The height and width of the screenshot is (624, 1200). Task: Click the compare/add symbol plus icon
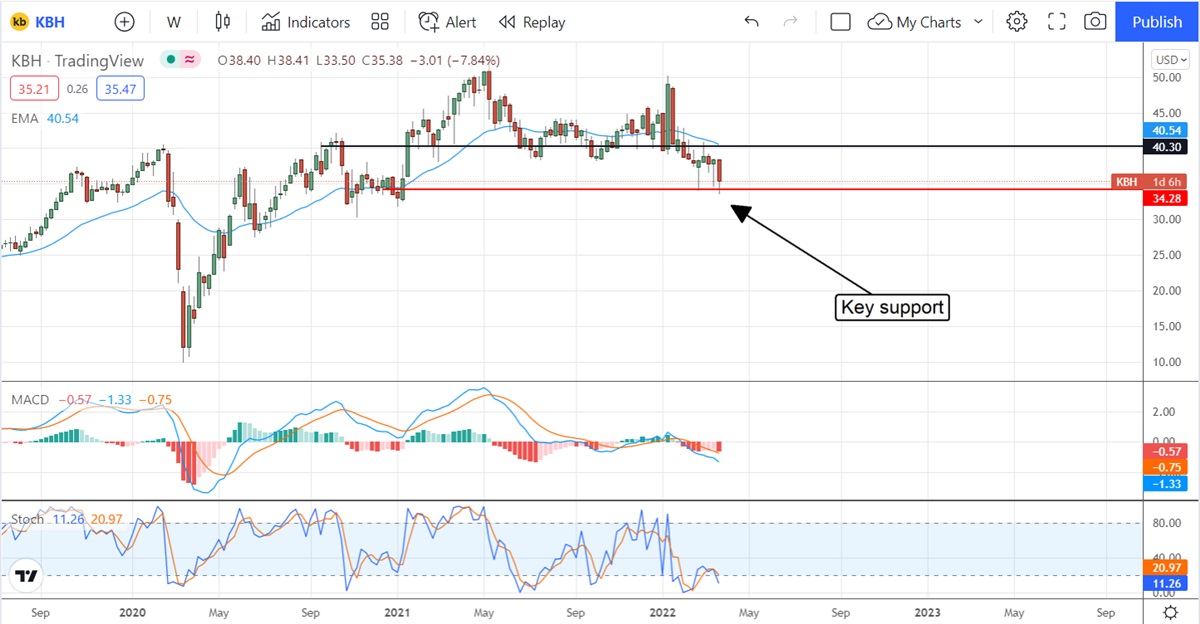coord(124,22)
